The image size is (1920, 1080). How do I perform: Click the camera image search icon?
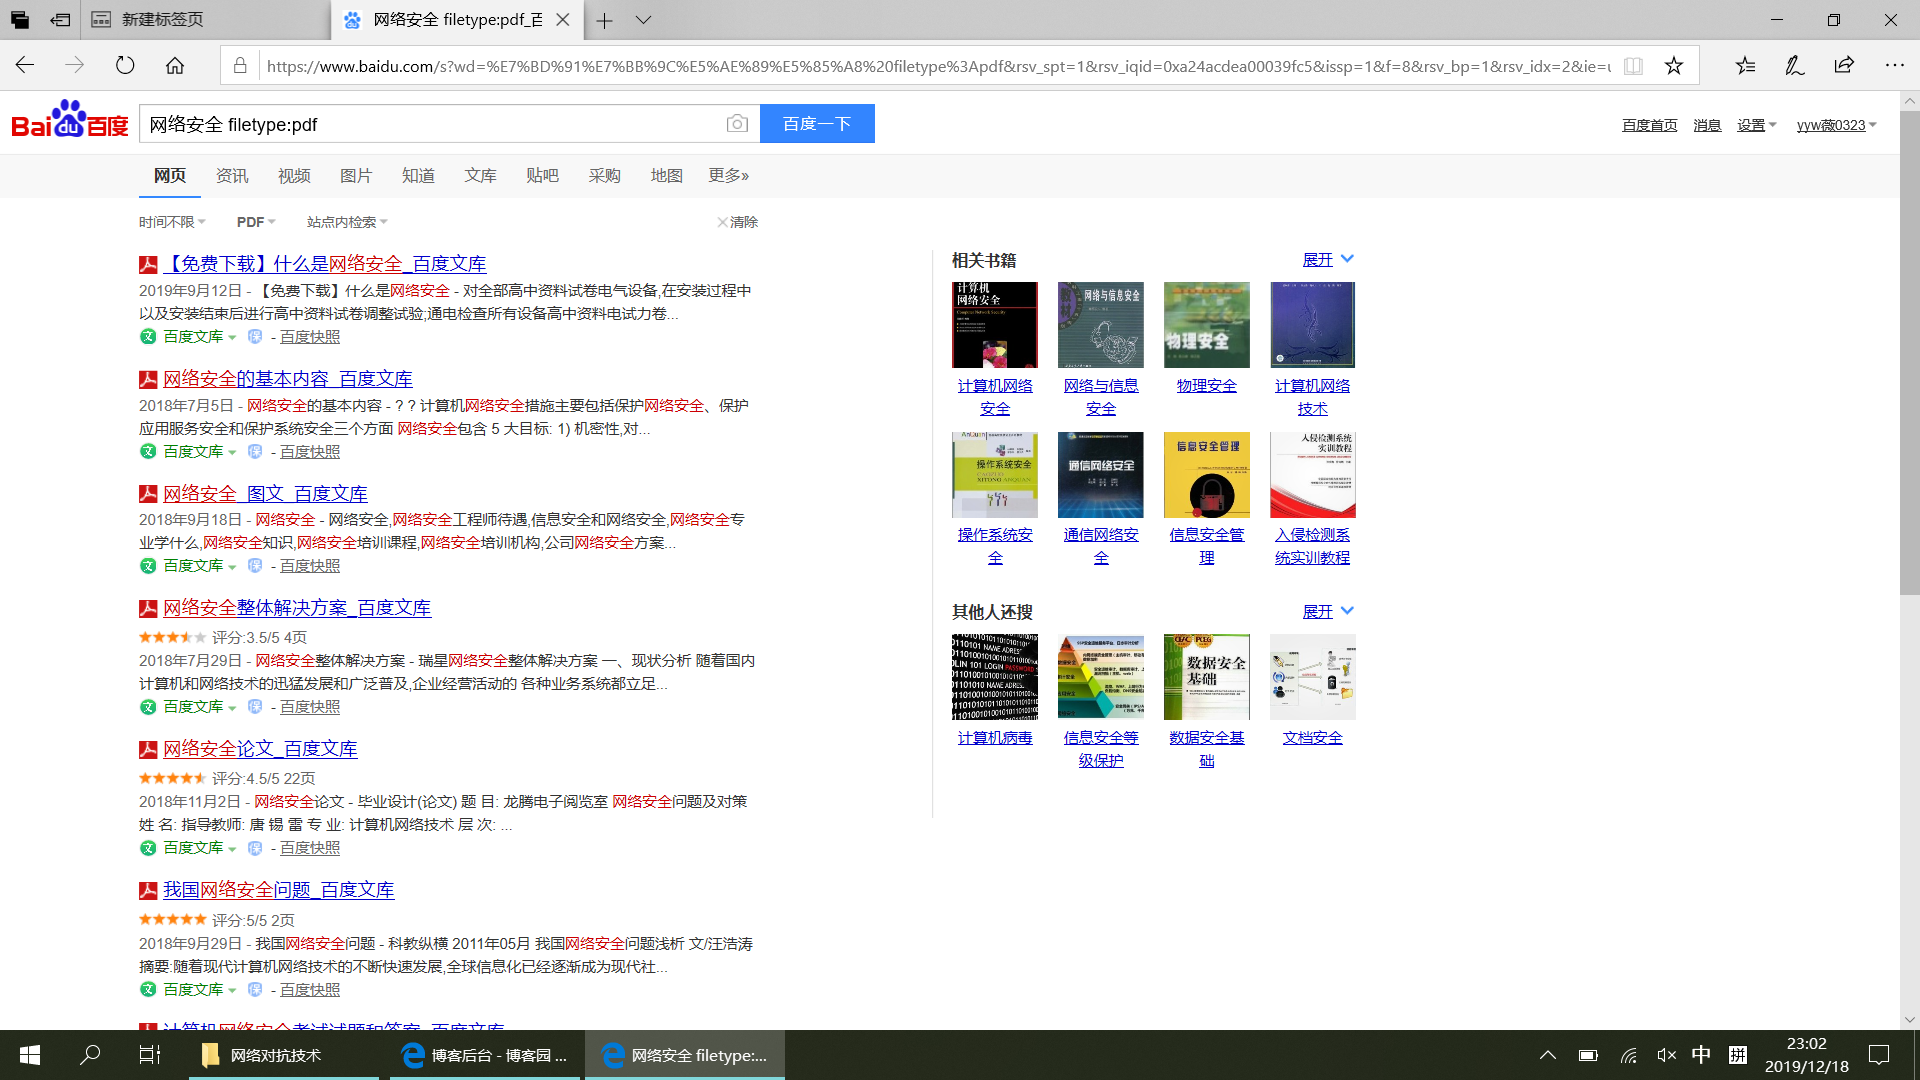point(737,123)
